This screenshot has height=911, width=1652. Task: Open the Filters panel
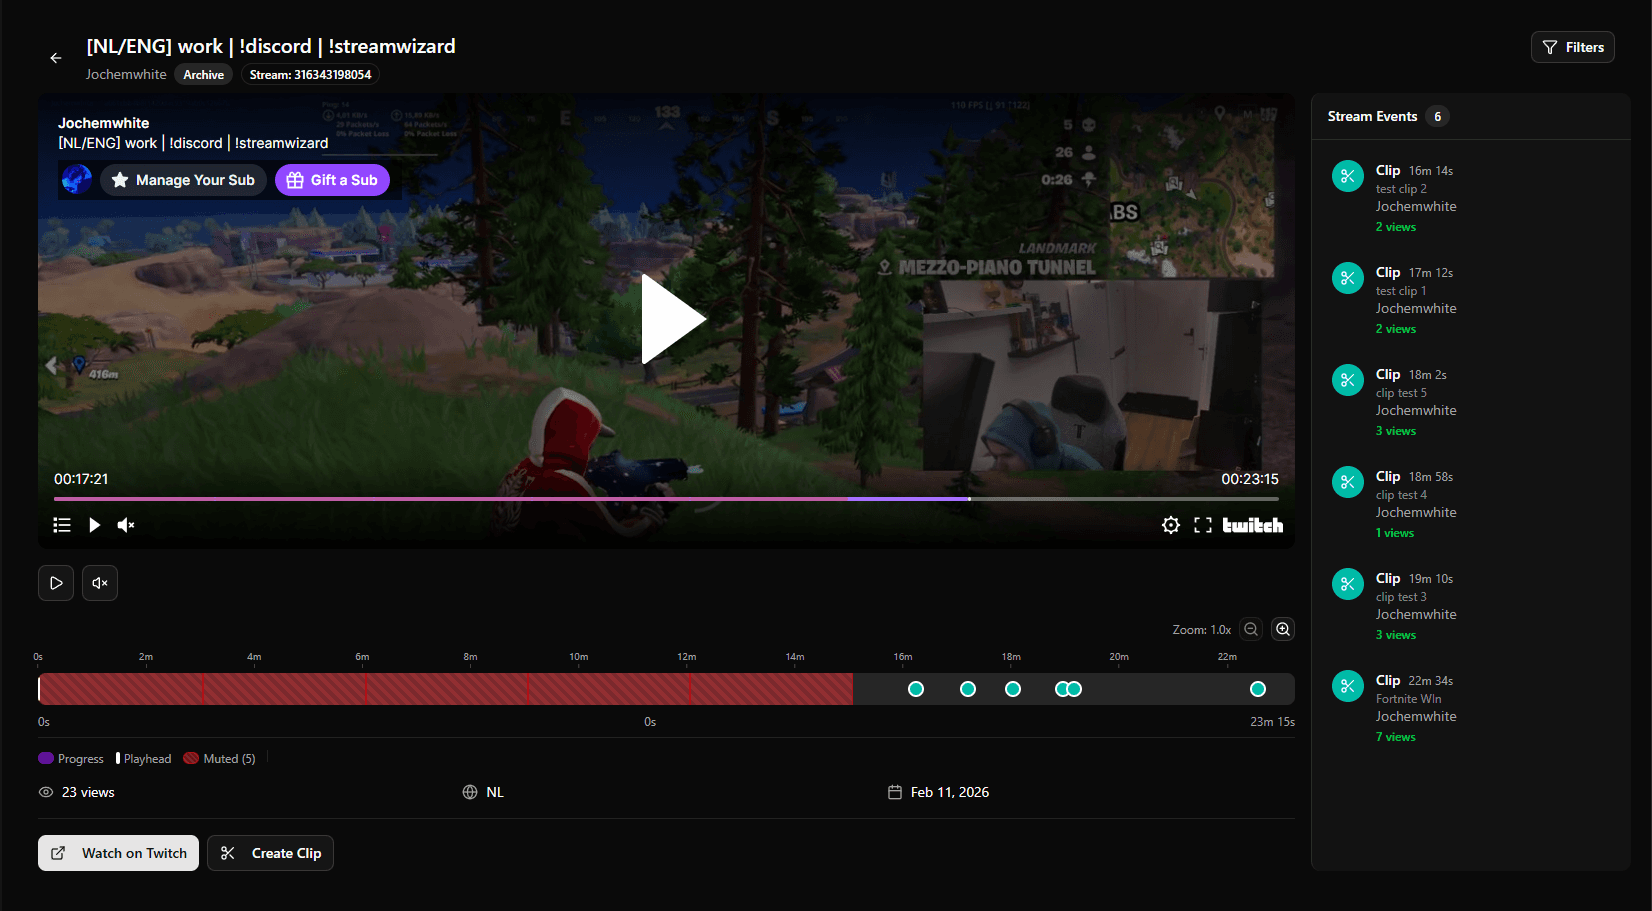coord(1572,46)
